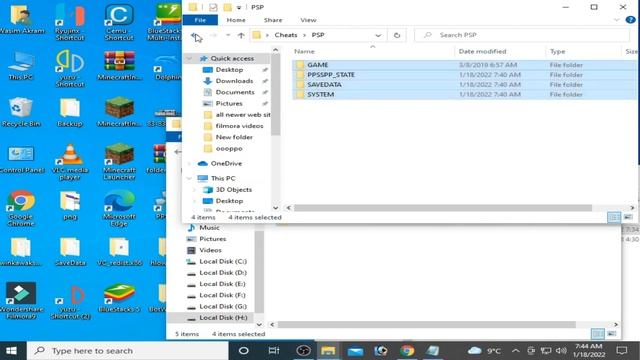Open Pictures in Quick access

click(229, 104)
